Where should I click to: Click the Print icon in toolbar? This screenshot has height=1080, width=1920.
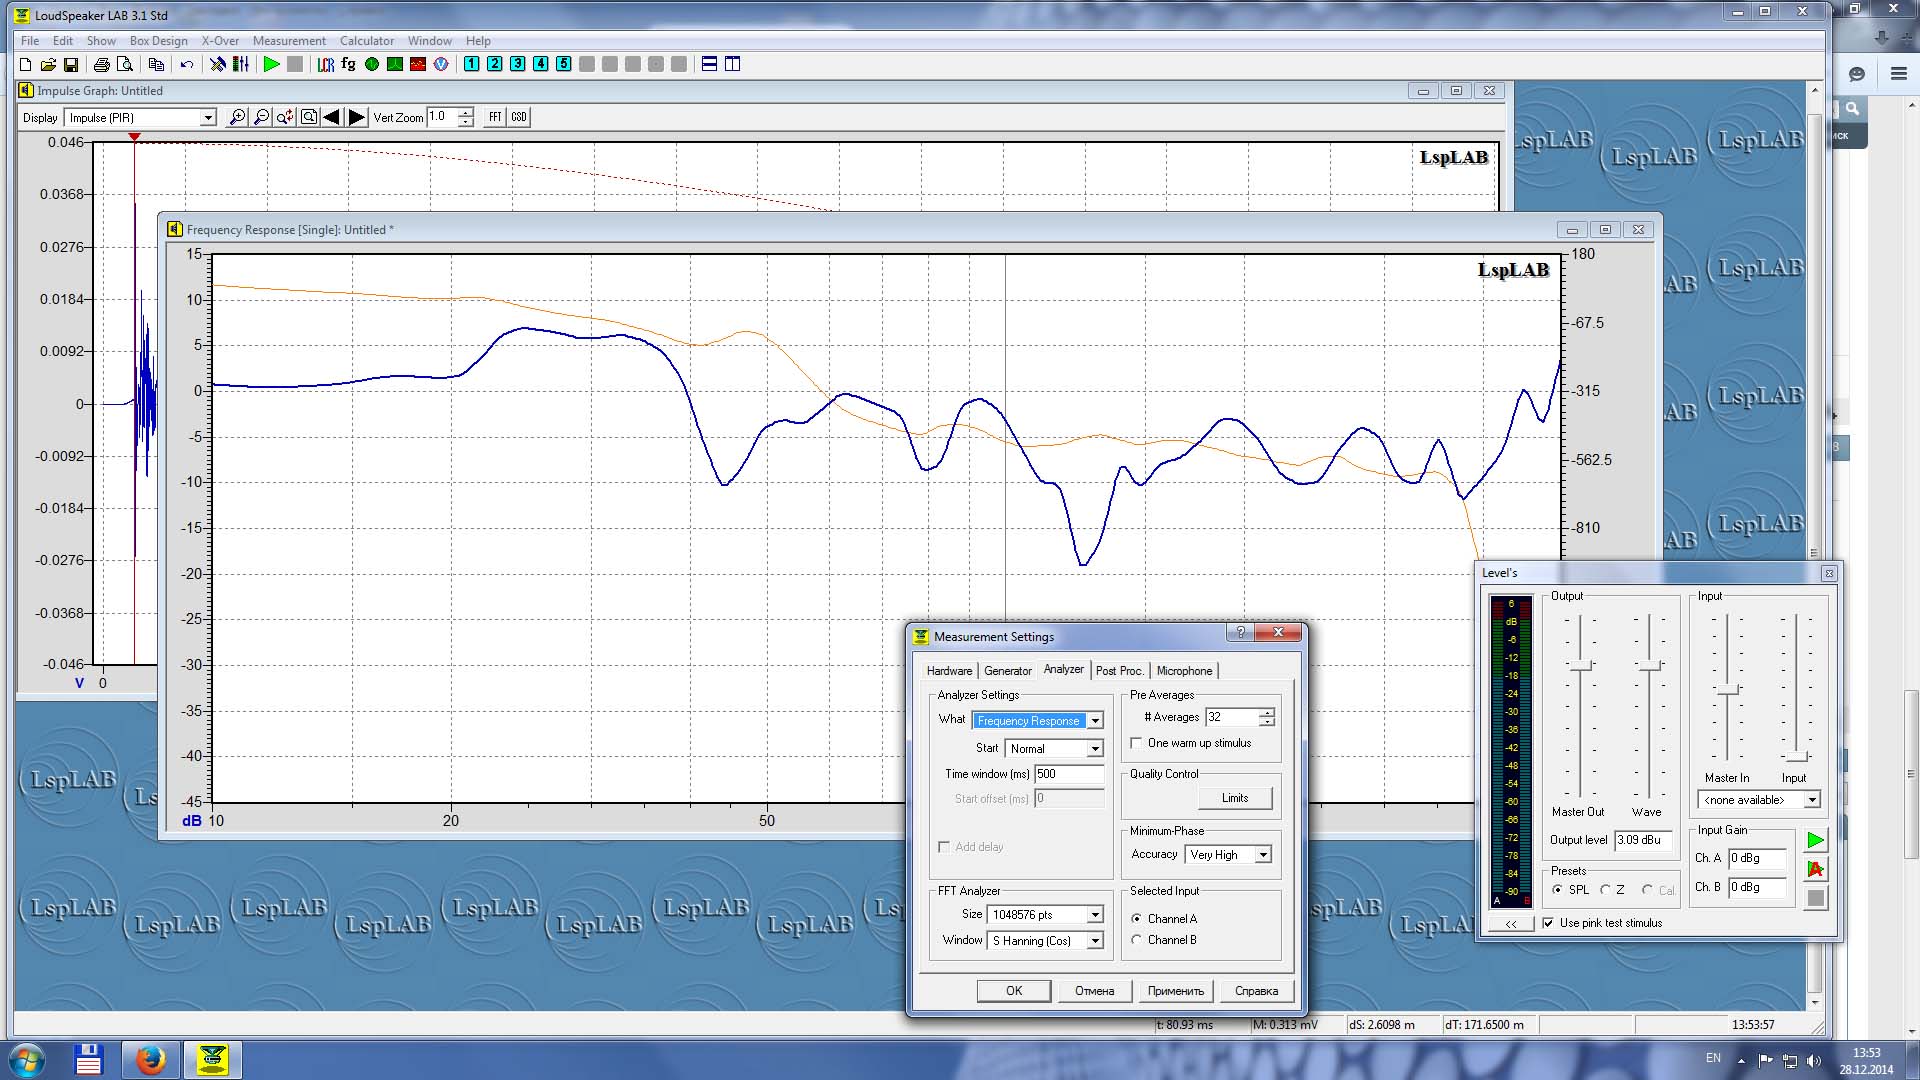coord(101,64)
